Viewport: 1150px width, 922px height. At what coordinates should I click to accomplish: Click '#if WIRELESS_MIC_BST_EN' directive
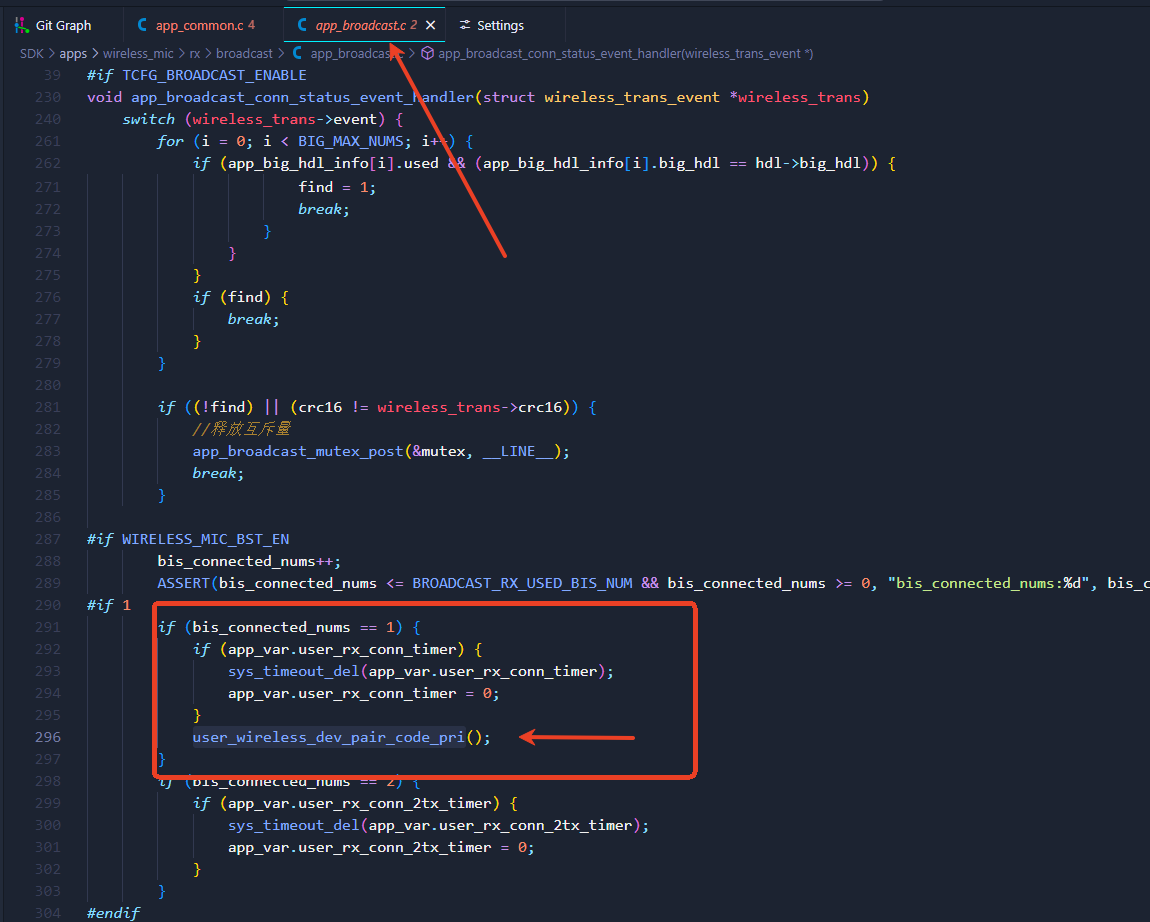[188, 540]
